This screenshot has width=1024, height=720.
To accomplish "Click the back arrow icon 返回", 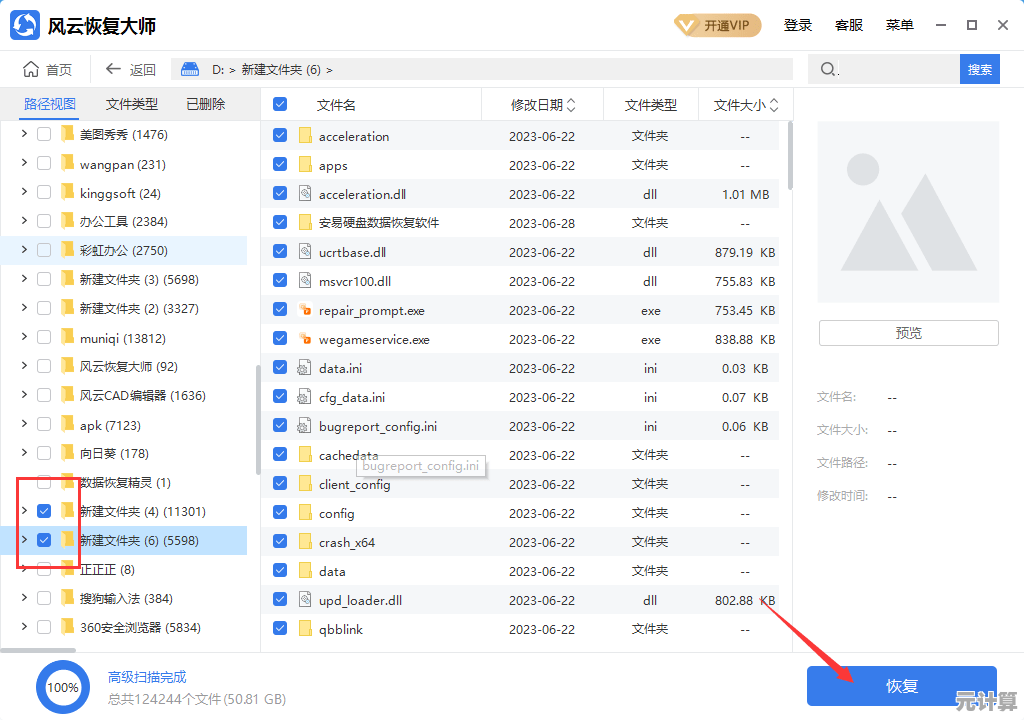I will coord(113,69).
